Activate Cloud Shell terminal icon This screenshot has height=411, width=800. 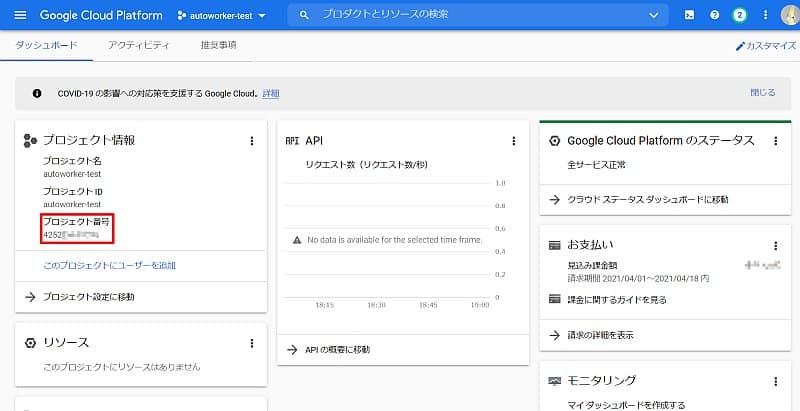click(689, 15)
